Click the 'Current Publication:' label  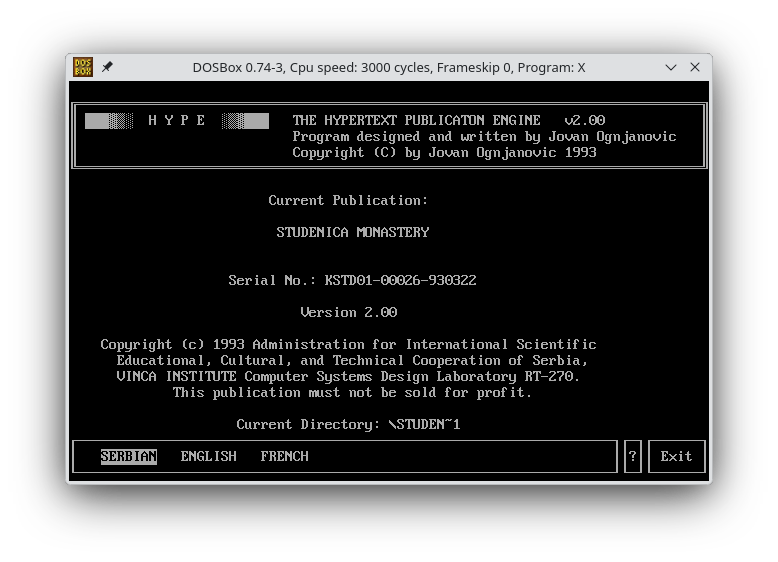[x=348, y=200]
